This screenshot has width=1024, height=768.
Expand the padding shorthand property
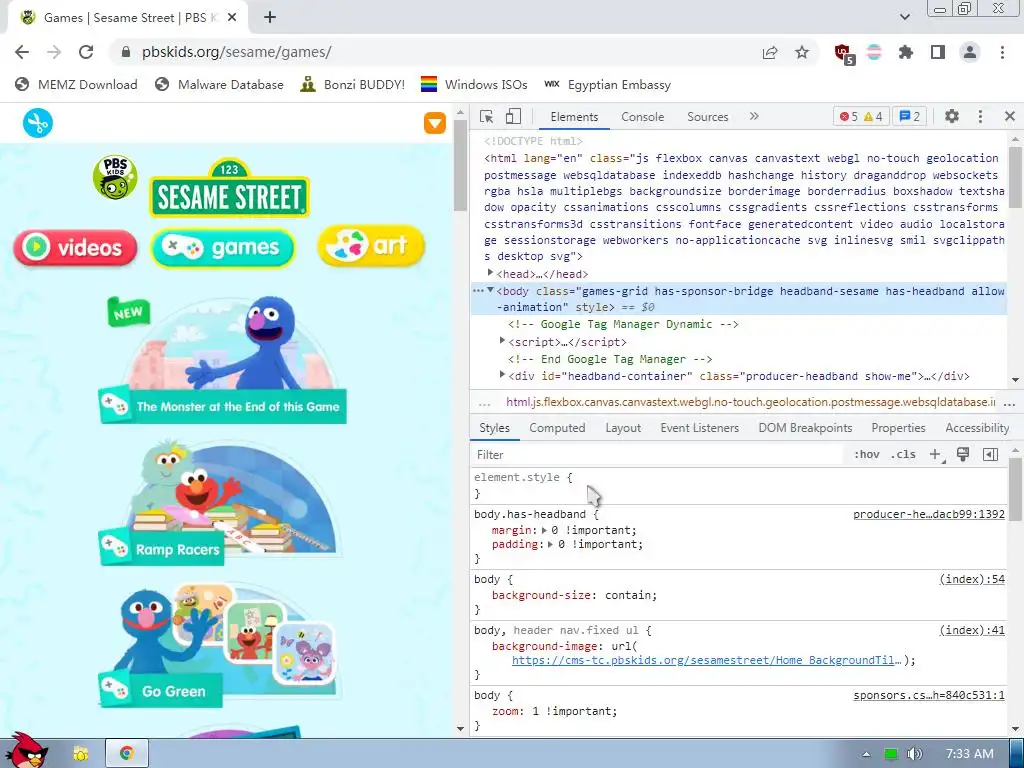point(551,545)
